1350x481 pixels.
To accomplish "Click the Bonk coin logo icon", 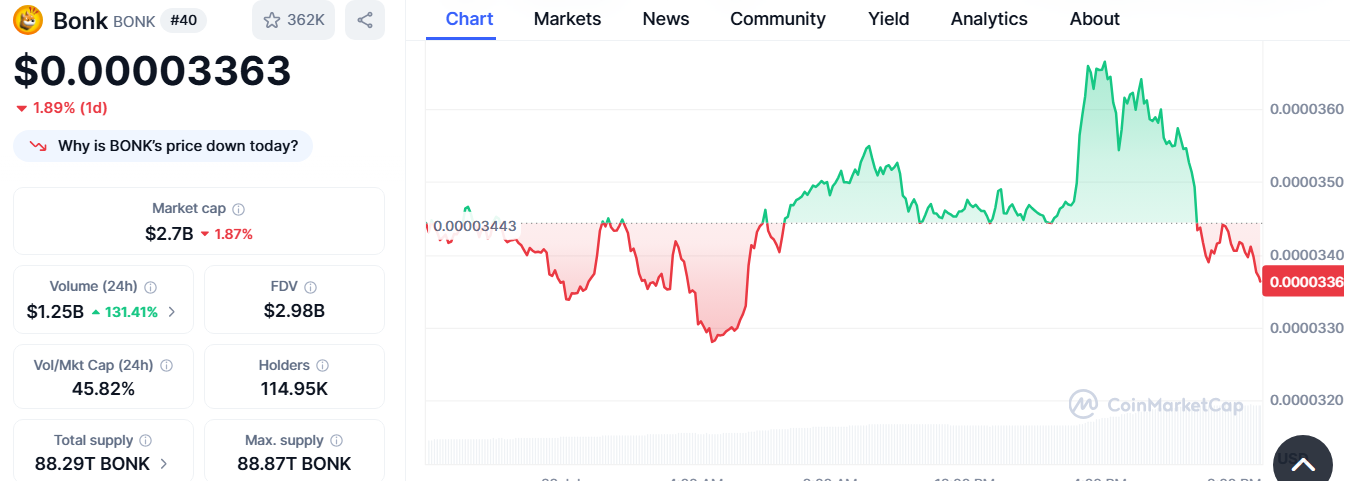I will [28, 20].
